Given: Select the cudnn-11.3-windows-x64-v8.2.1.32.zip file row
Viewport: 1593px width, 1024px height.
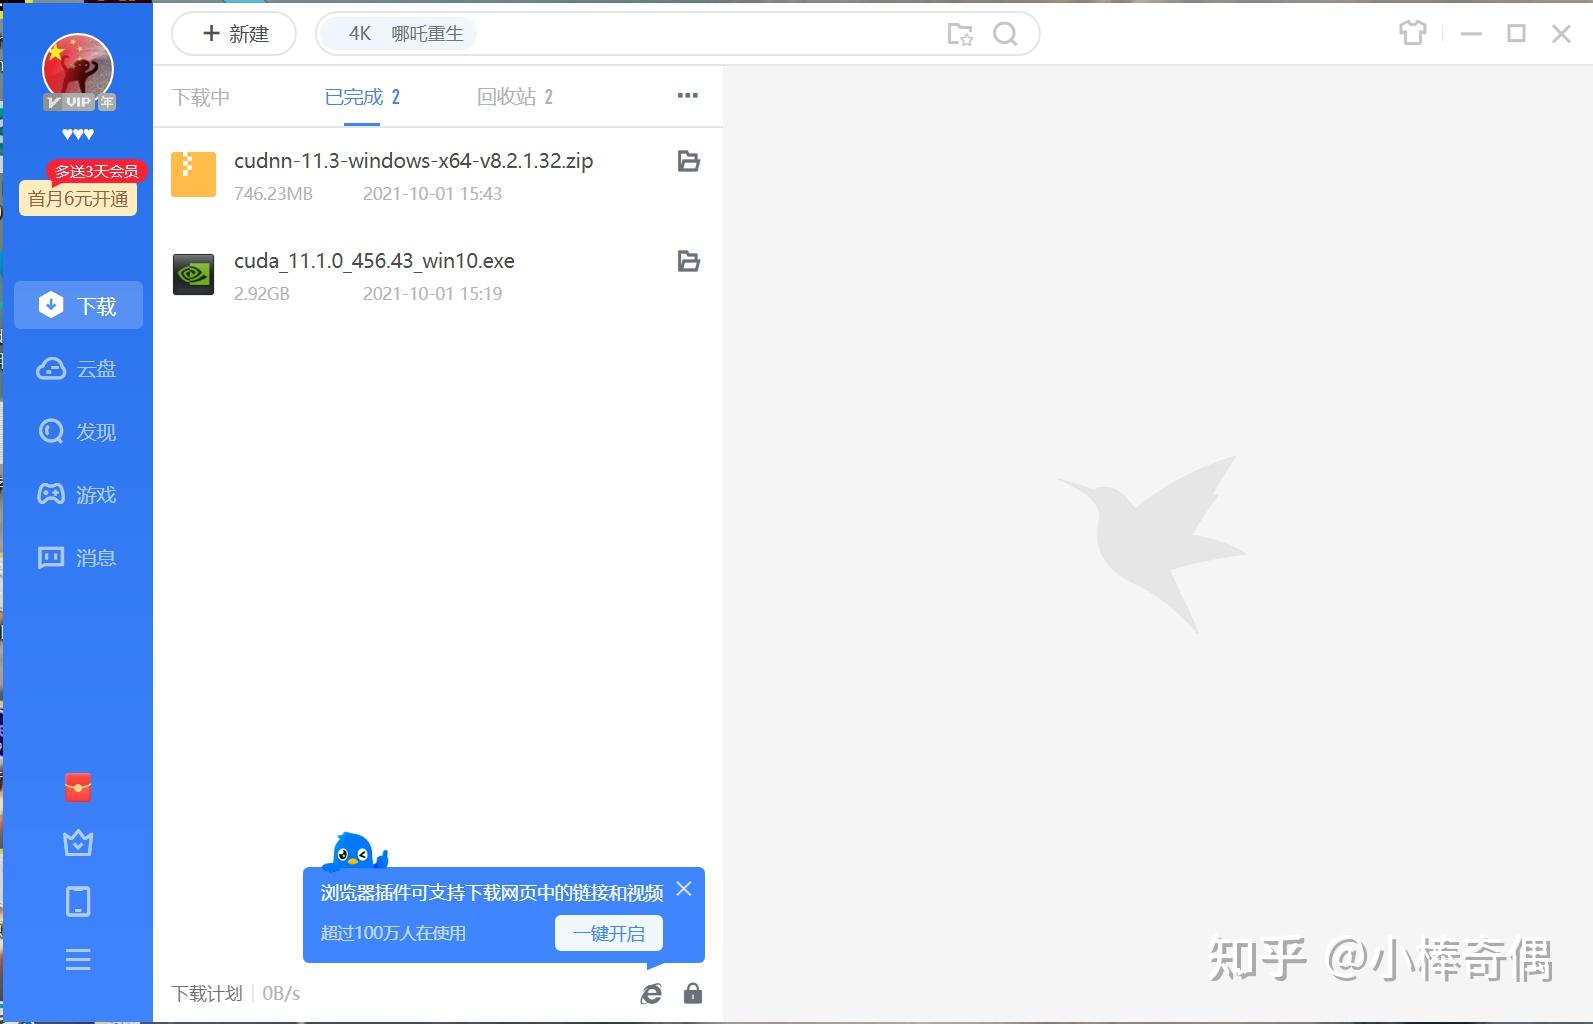Looking at the screenshot, I should point(438,176).
